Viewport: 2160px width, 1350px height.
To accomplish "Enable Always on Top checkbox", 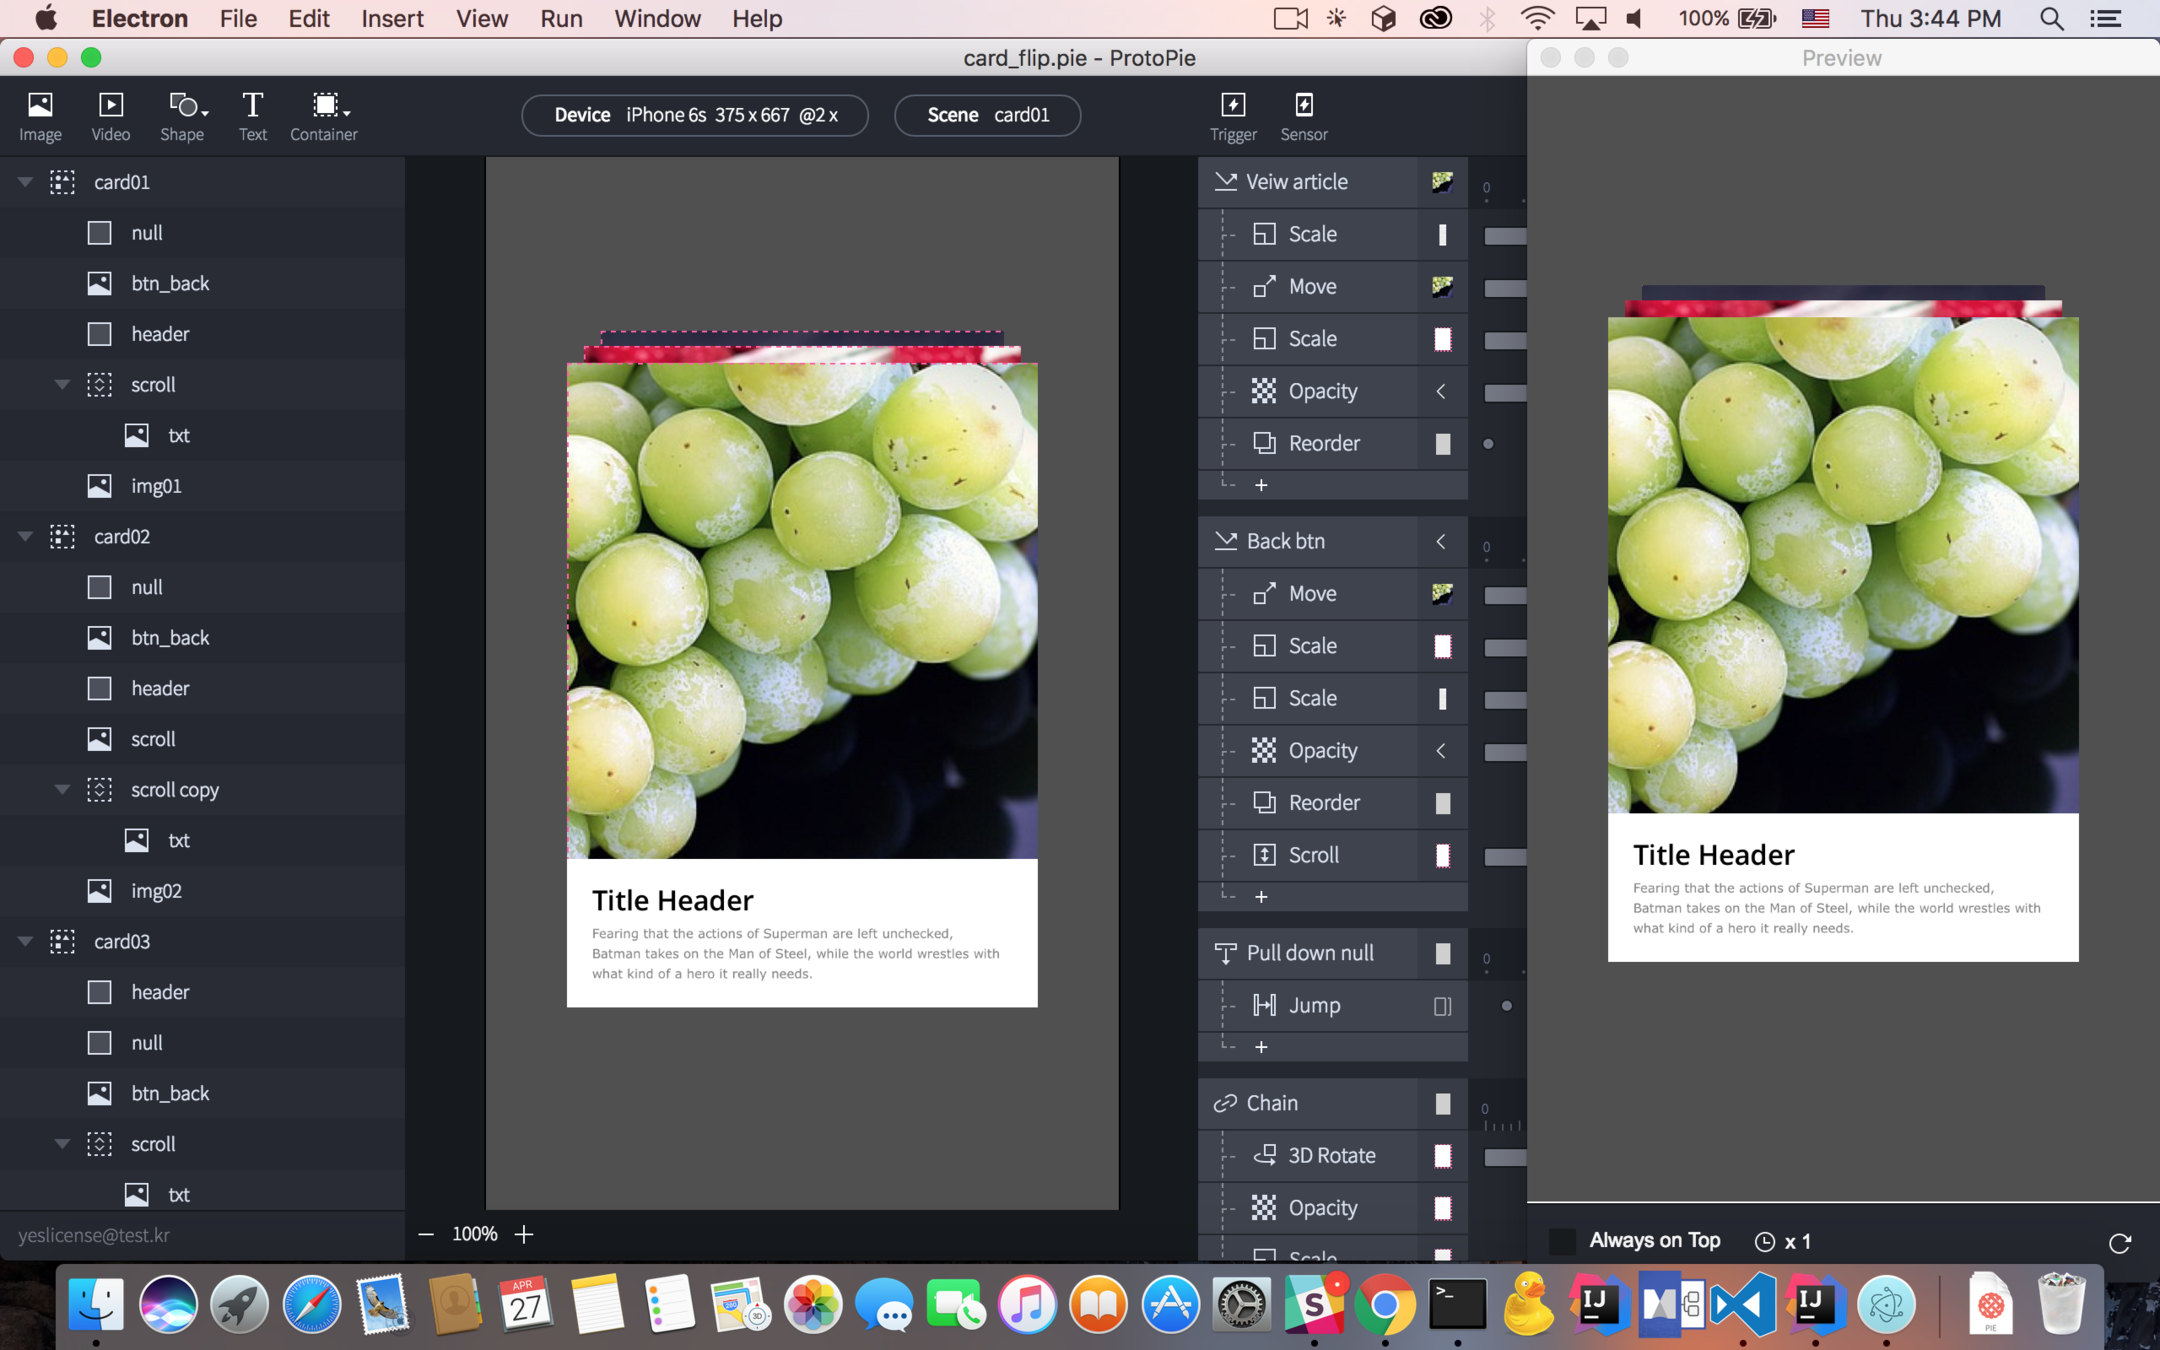I will coord(1562,1241).
